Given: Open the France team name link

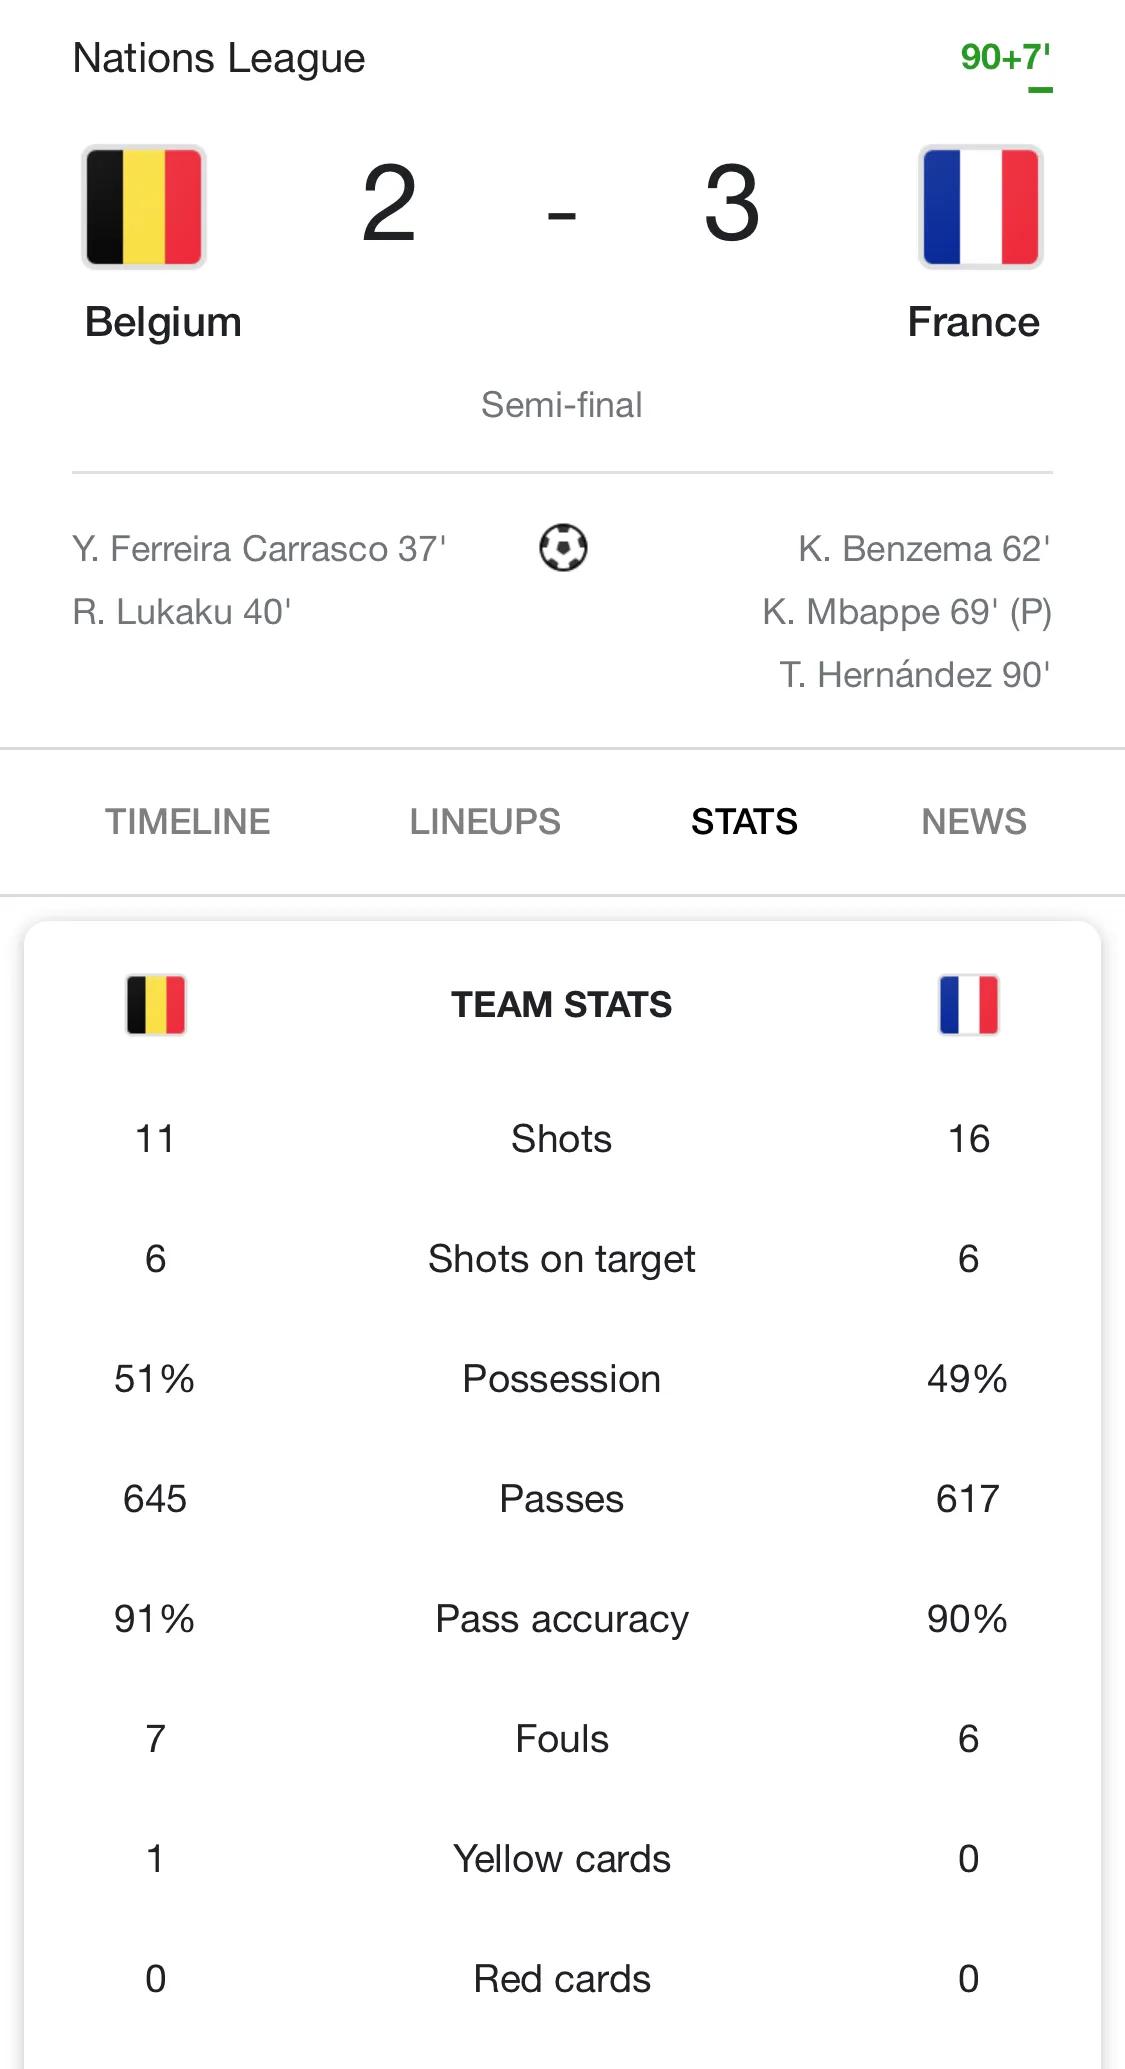Looking at the screenshot, I should [x=973, y=322].
